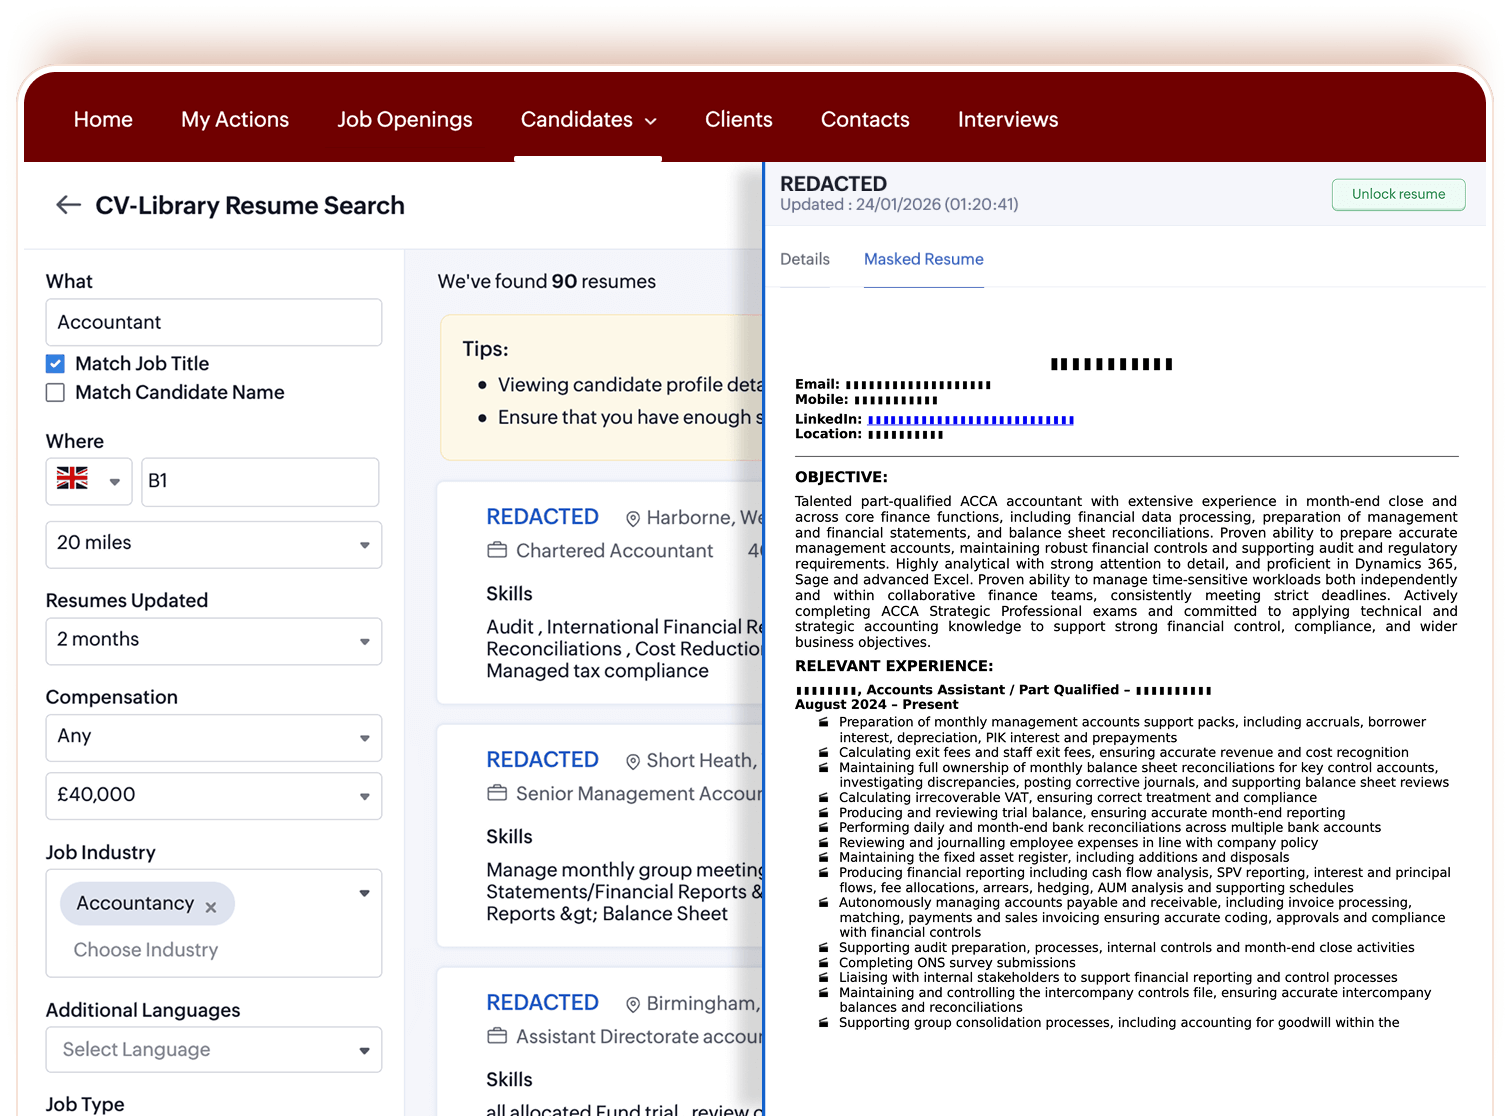Click the briefcase icon beside Senior Management Accountant

496,792
